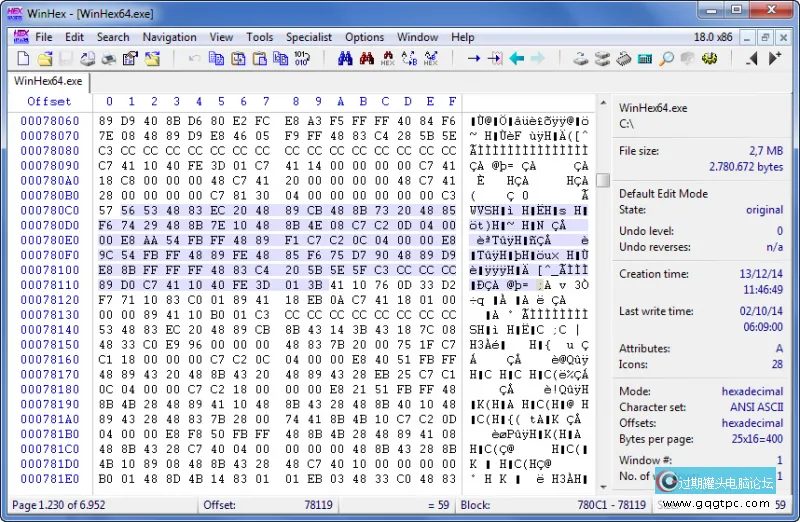Viewport: 800px width, 522px height.
Task: Open the Specialist menu
Action: point(309,37)
